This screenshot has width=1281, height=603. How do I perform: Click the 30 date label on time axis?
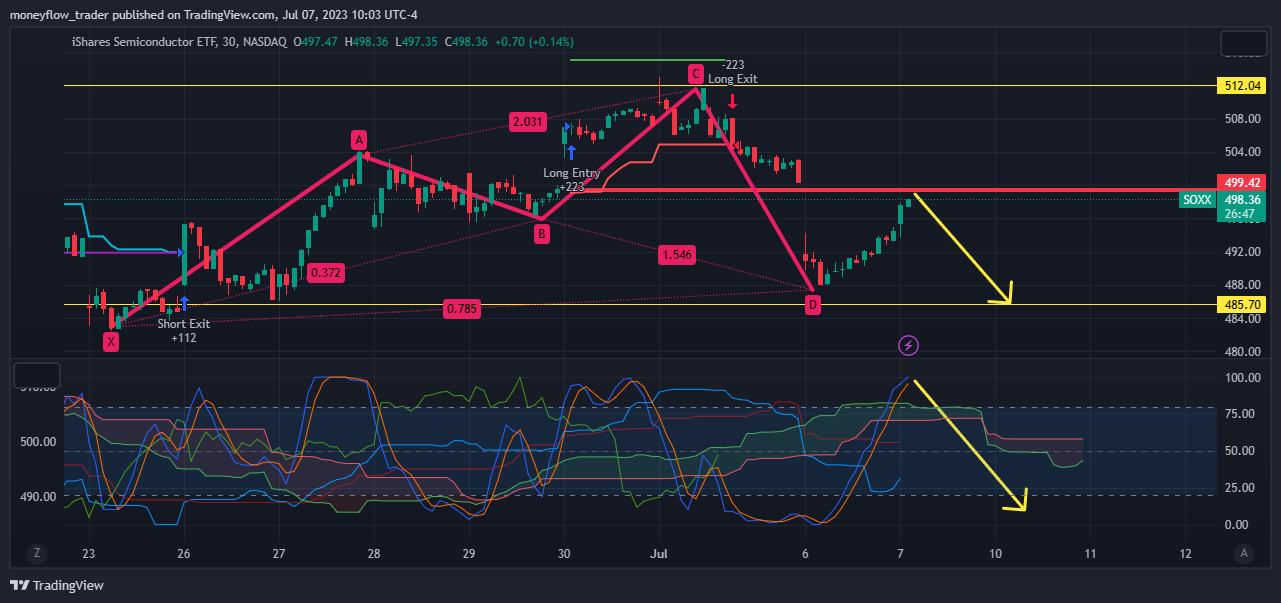pyautogui.click(x=564, y=553)
